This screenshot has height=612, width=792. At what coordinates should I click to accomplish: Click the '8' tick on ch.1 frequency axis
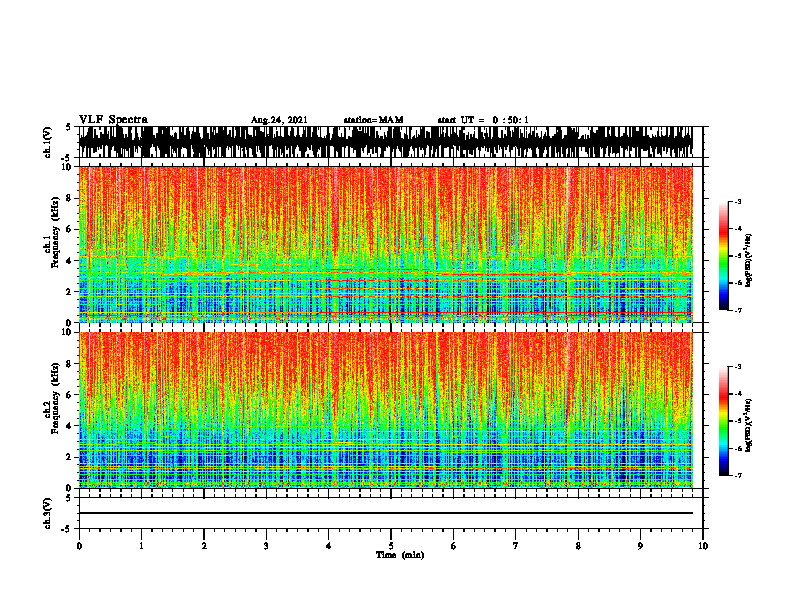pos(70,198)
